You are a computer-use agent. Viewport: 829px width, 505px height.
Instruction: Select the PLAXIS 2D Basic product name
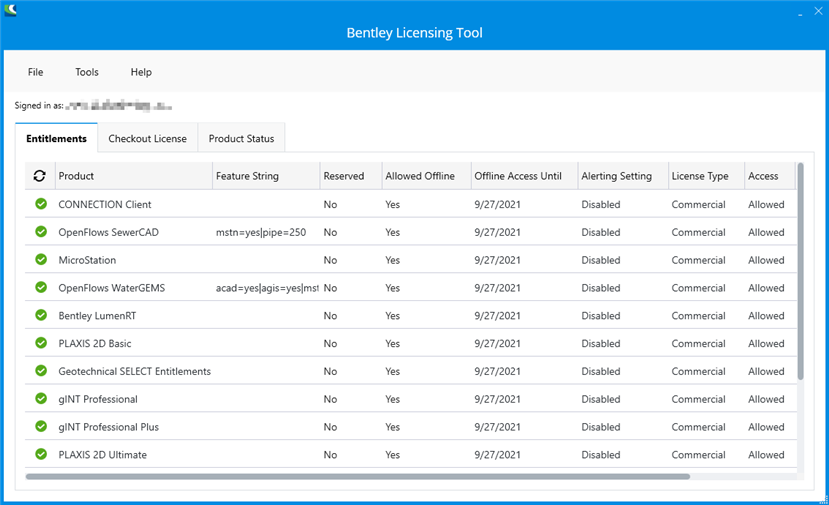coord(95,343)
